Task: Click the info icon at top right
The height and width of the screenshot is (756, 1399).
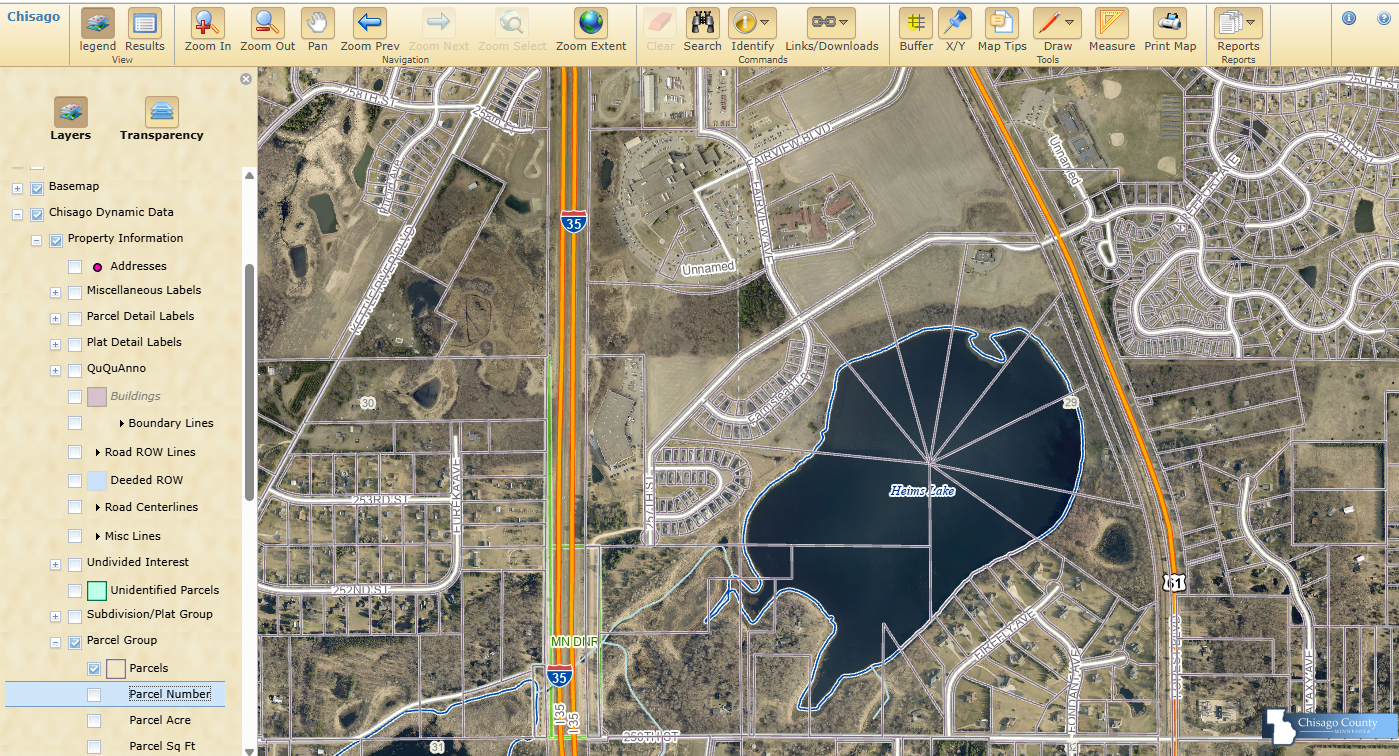Action: click(1349, 17)
